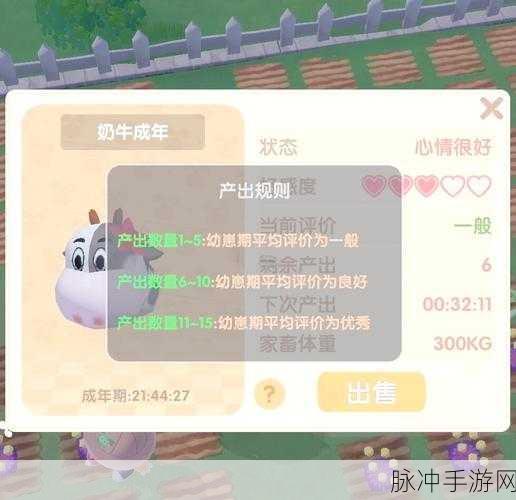Image resolution: width=516 pixels, height=500 pixels.
Task: Select the 产出数量11~15 rule line
Action: coord(244,322)
